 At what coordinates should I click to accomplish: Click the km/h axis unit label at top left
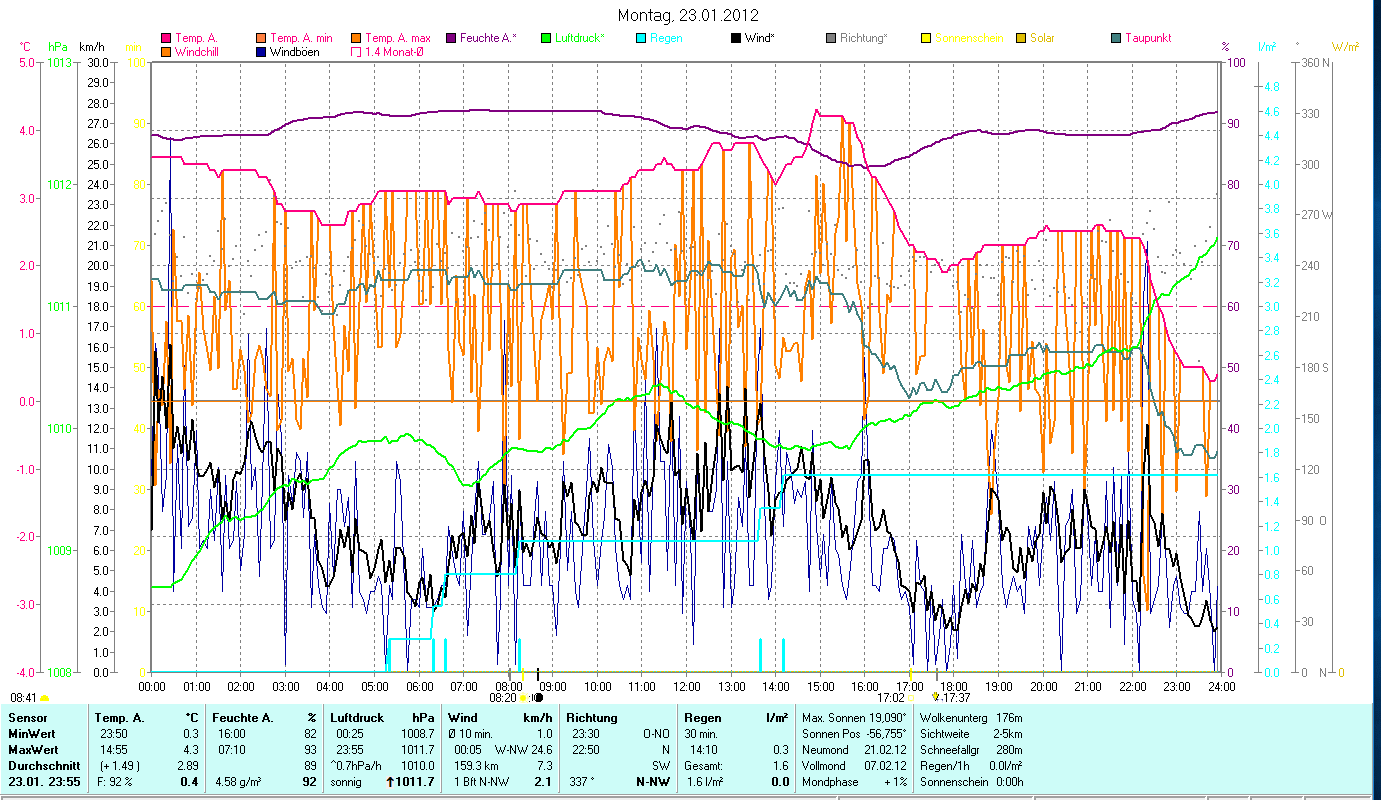[x=90, y=47]
